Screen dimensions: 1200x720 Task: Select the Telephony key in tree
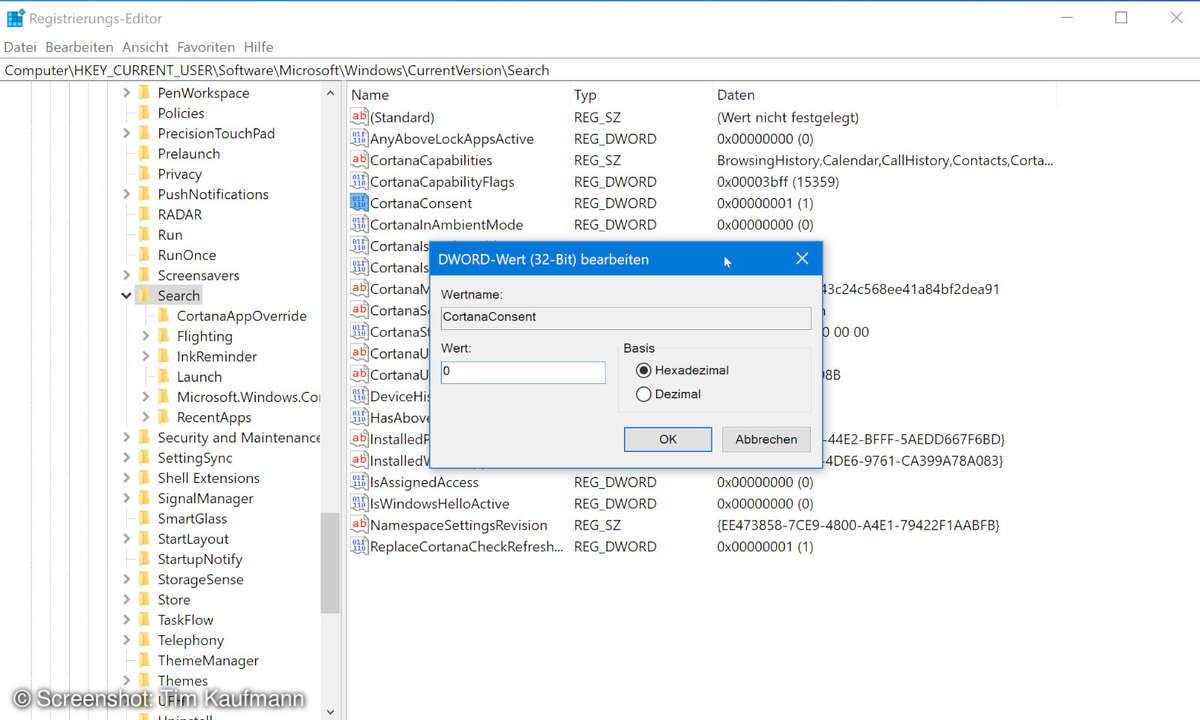point(190,640)
